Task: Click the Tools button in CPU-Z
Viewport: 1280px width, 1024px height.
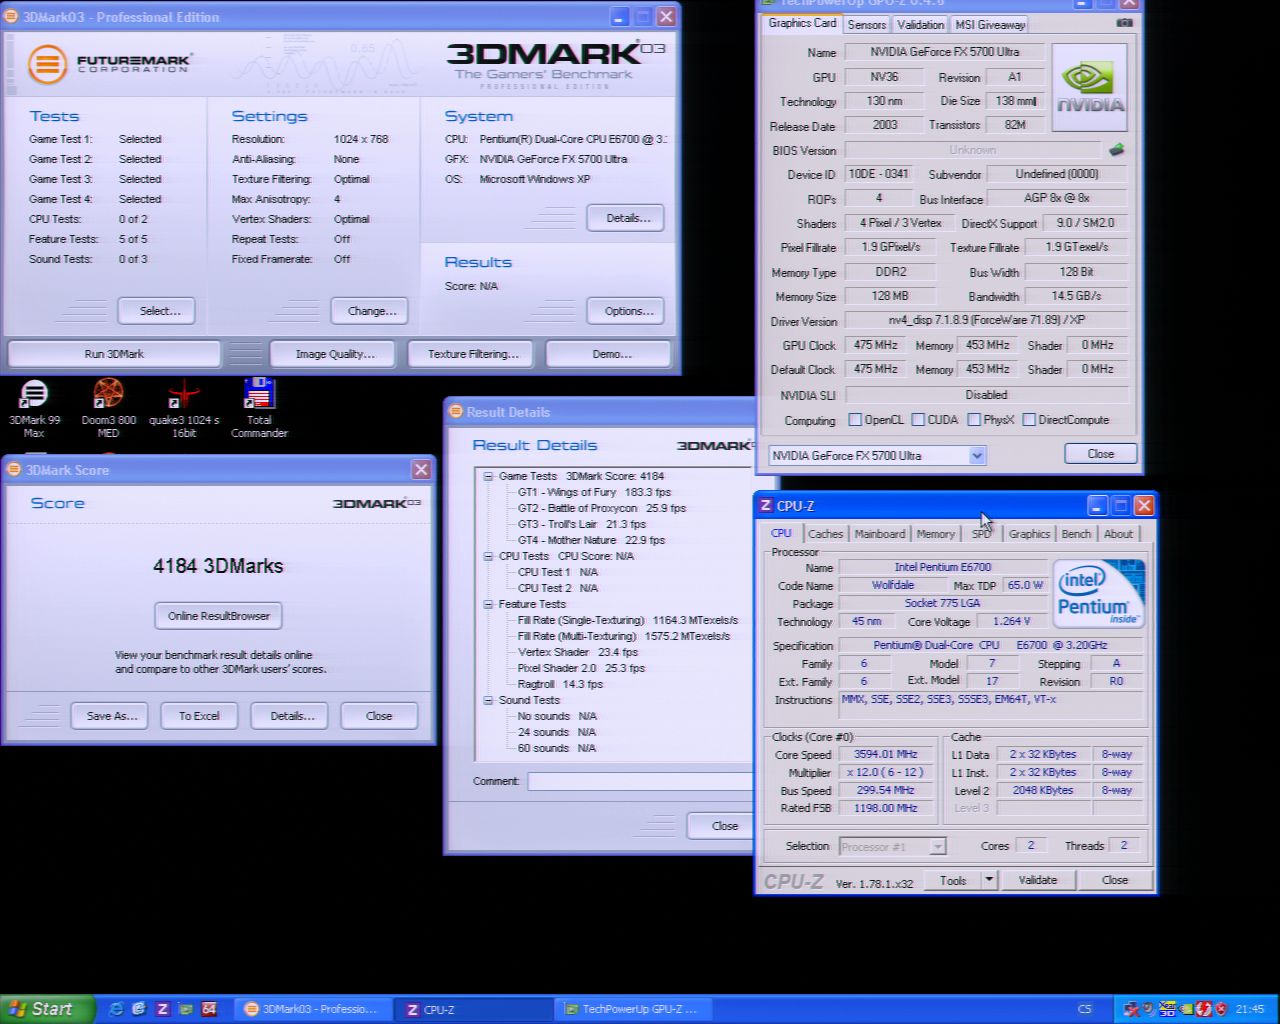Action: coord(952,880)
